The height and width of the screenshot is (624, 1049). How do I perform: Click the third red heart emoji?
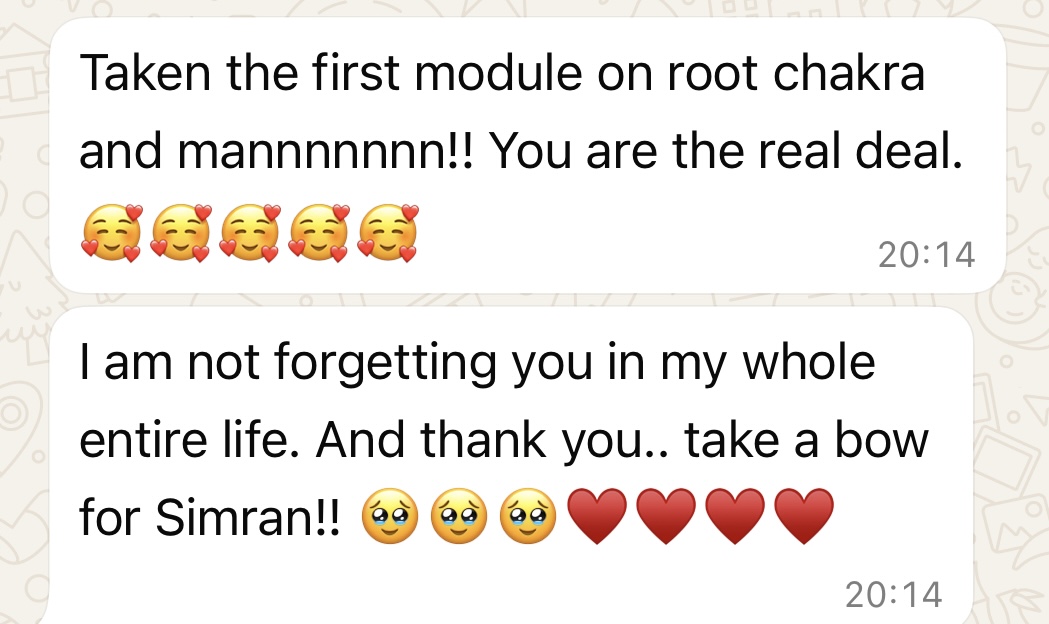click(x=734, y=519)
